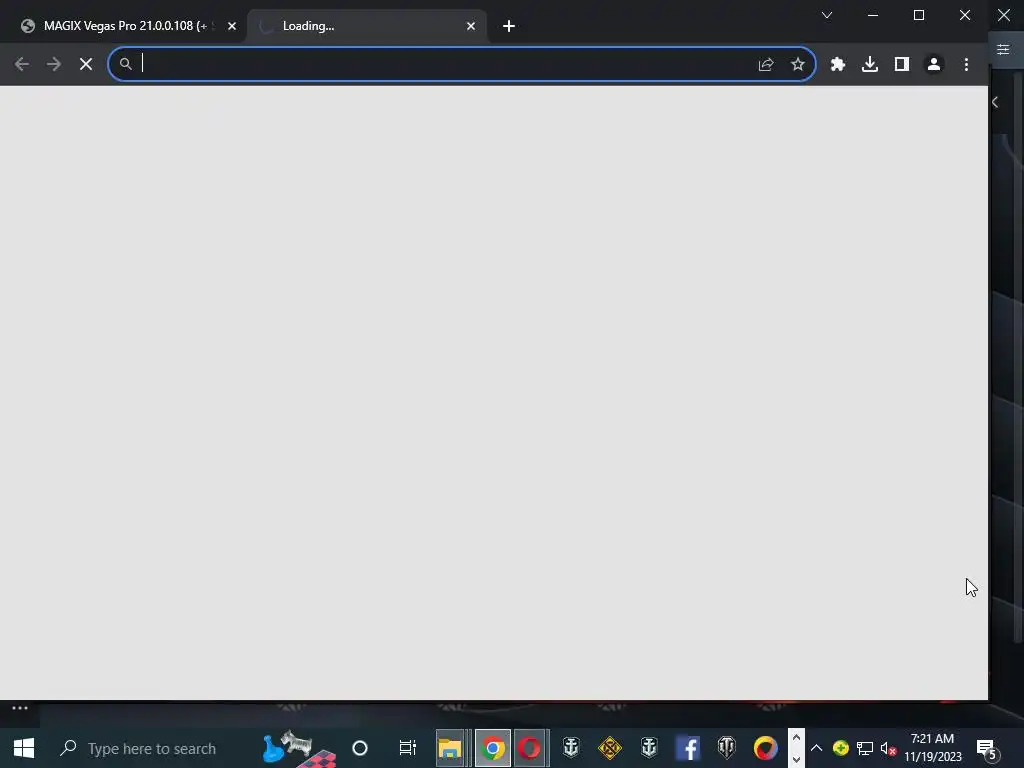This screenshot has height=768, width=1024.
Task: Open the notification center
Action: (986, 748)
